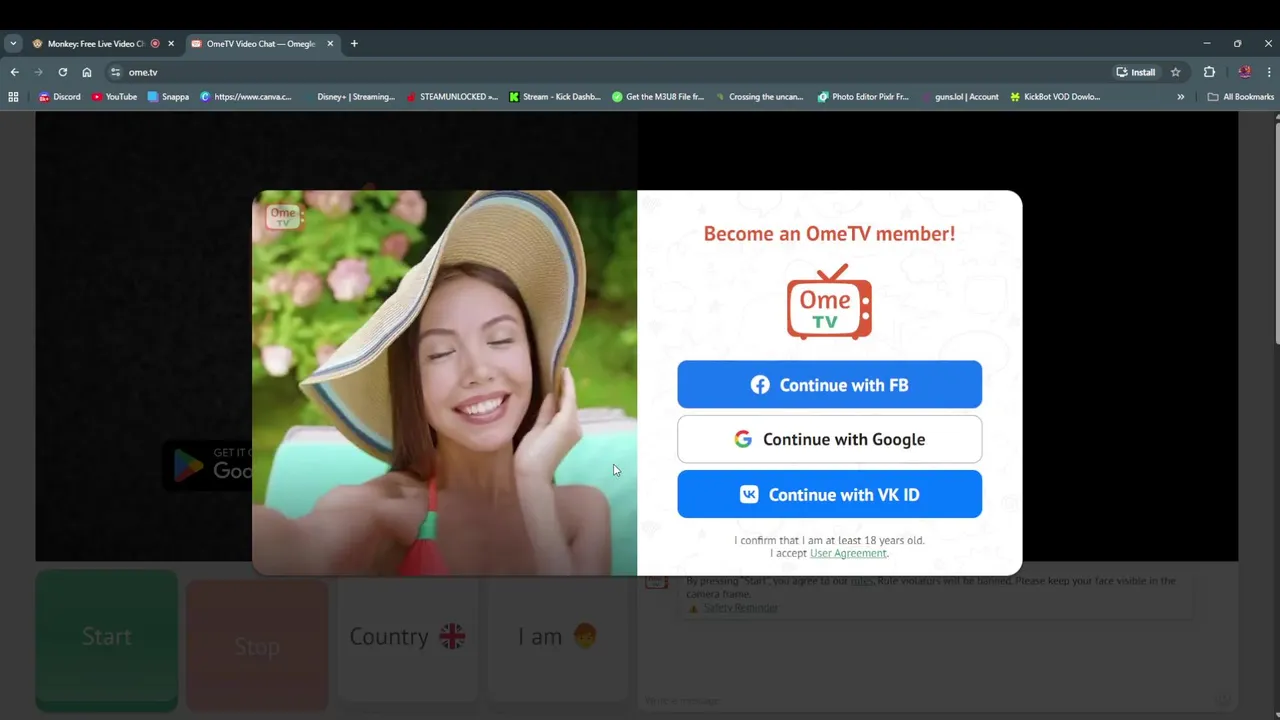Screen dimensions: 1280x720
Task: Reload the ome.tv page
Action: click(62, 72)
